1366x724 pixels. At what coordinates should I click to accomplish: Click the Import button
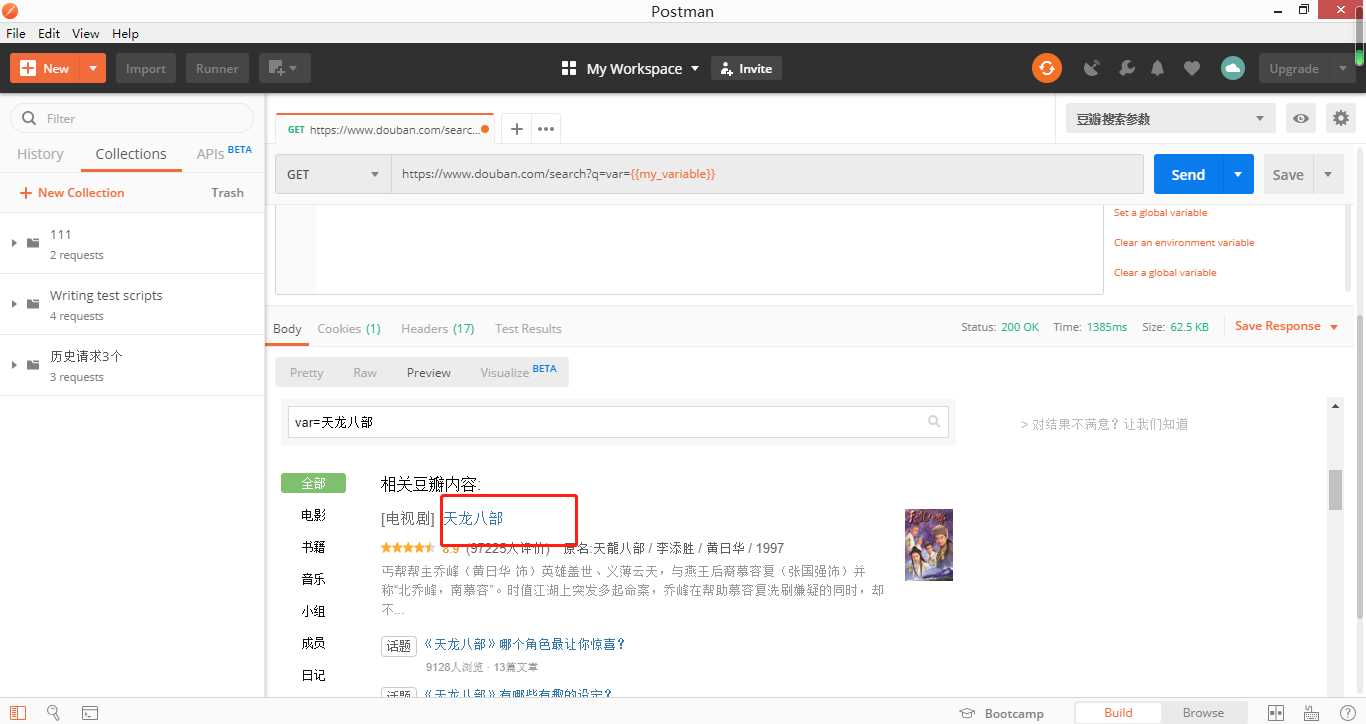click(146, 68)
